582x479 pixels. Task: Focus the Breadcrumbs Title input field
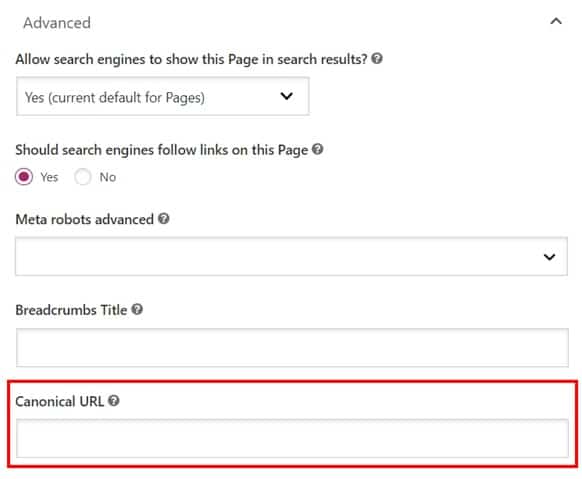[x=292, y=348]
